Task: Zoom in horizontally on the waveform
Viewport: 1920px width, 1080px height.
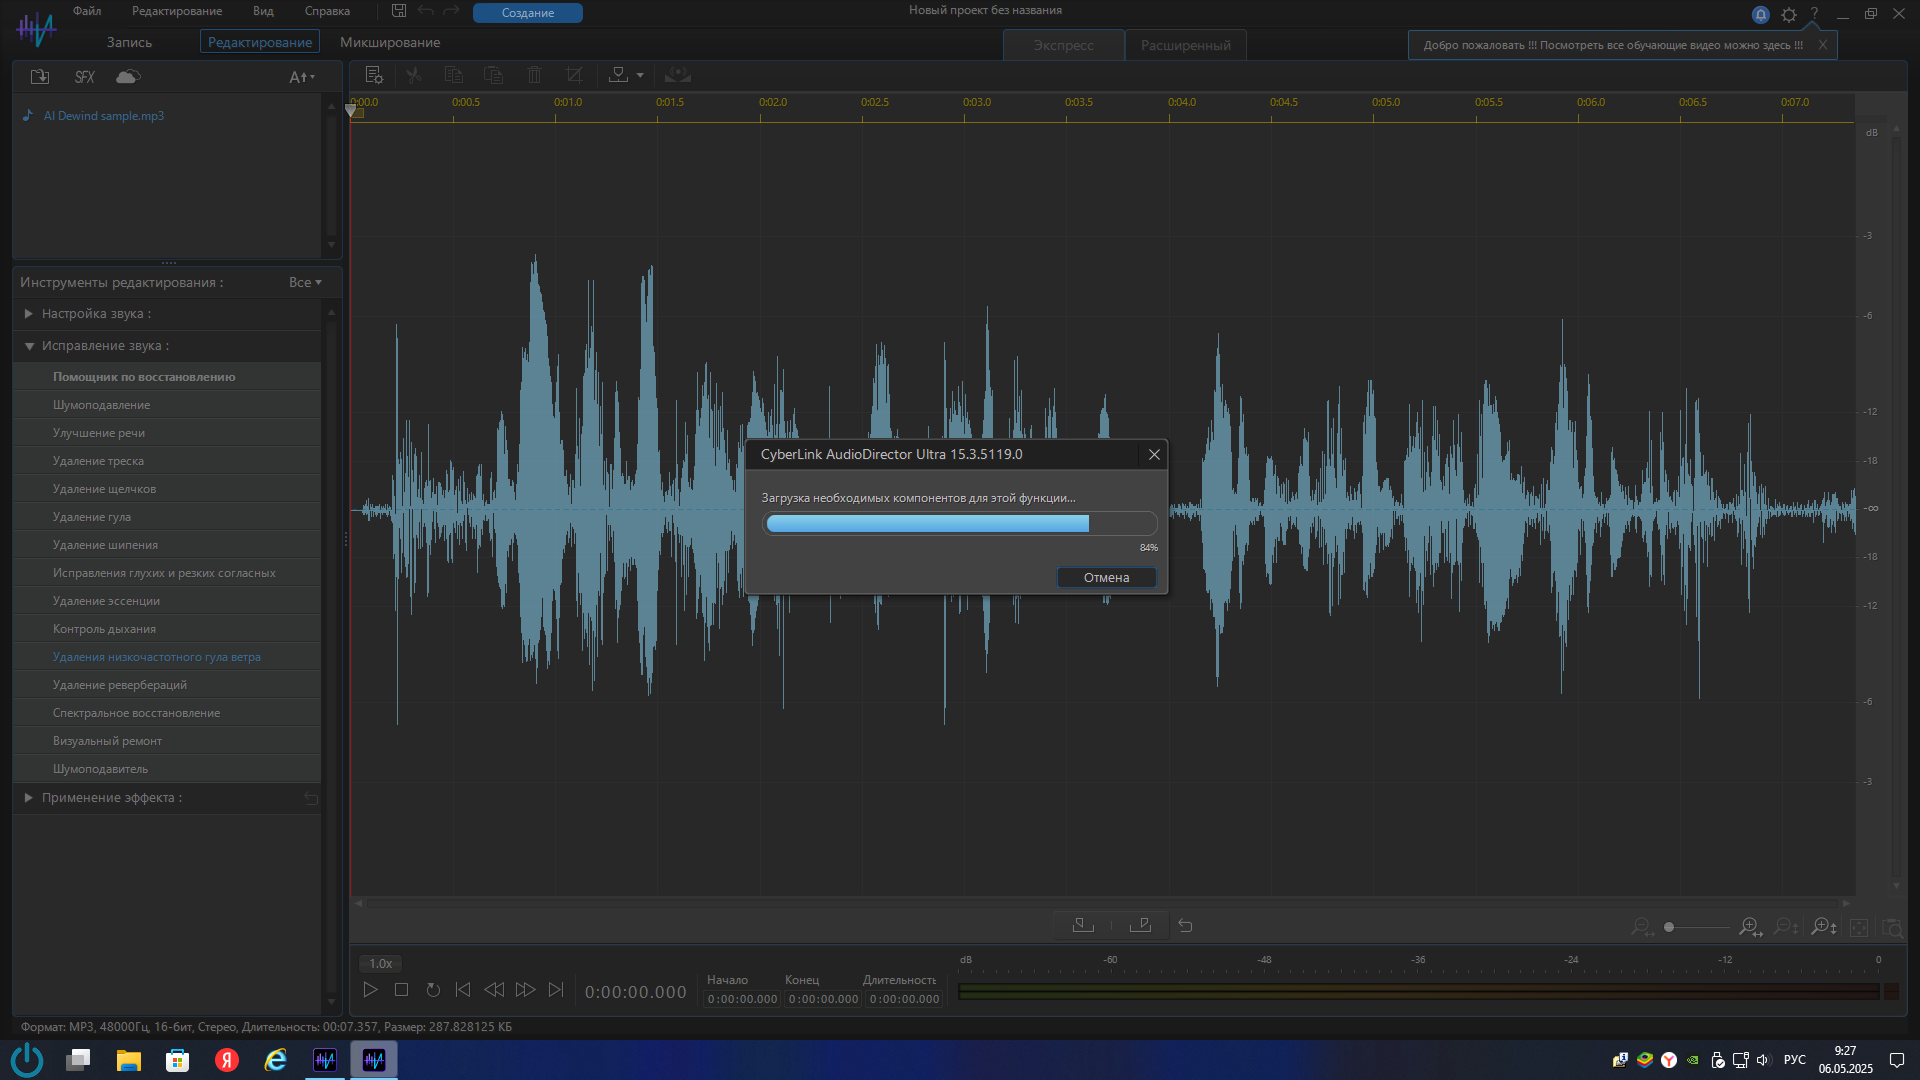Action: [1750, 928]
